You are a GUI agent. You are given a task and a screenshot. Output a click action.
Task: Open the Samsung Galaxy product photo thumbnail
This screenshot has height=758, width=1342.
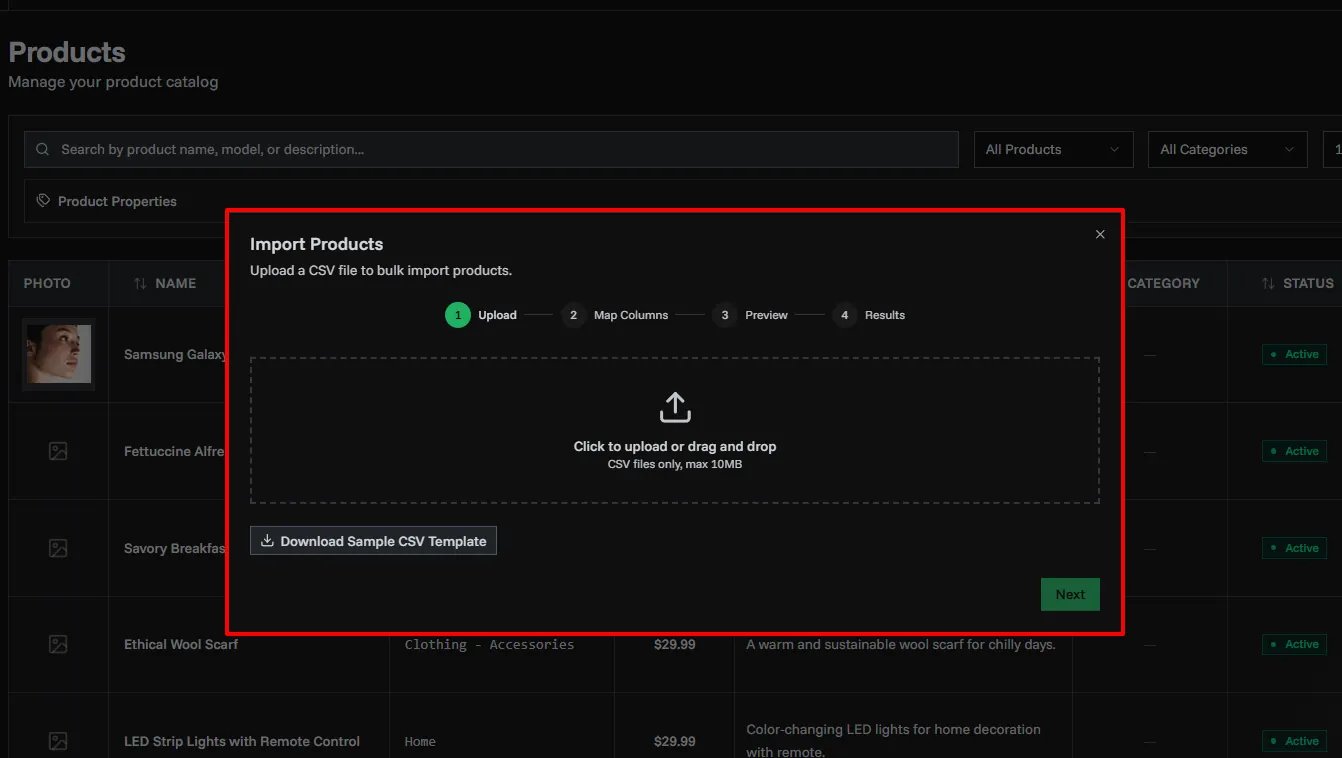coord(59,354)
